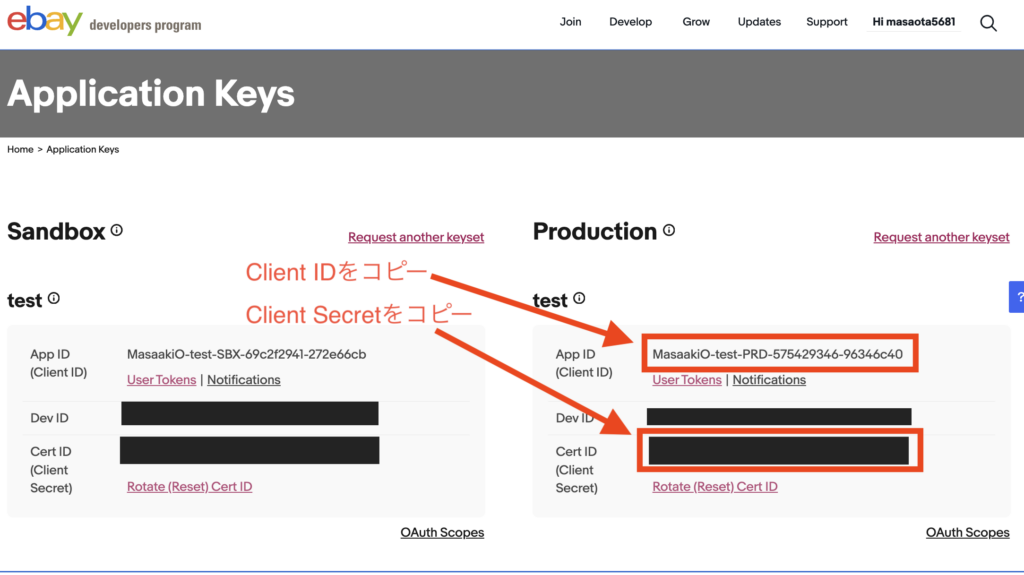This screenshot has width=1024, height=575.
Task: Rotate (Reset) Cert ID for Production
Action: [x=715, y=487]
